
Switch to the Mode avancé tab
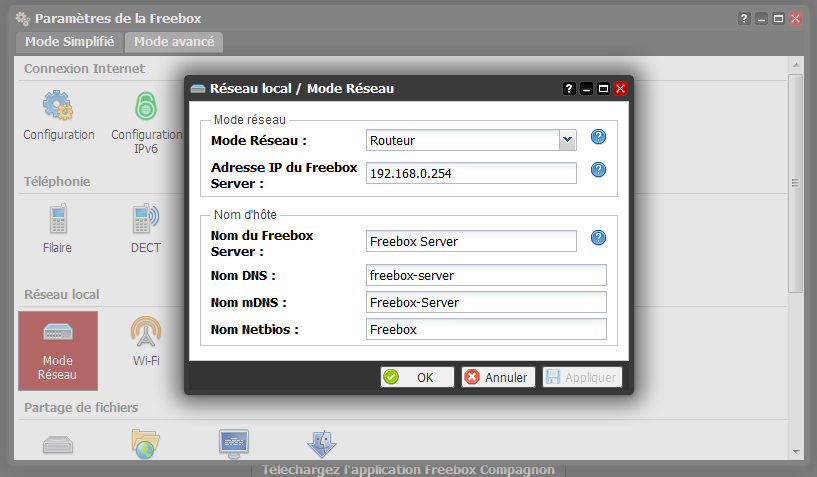click(x=174, y=42)
